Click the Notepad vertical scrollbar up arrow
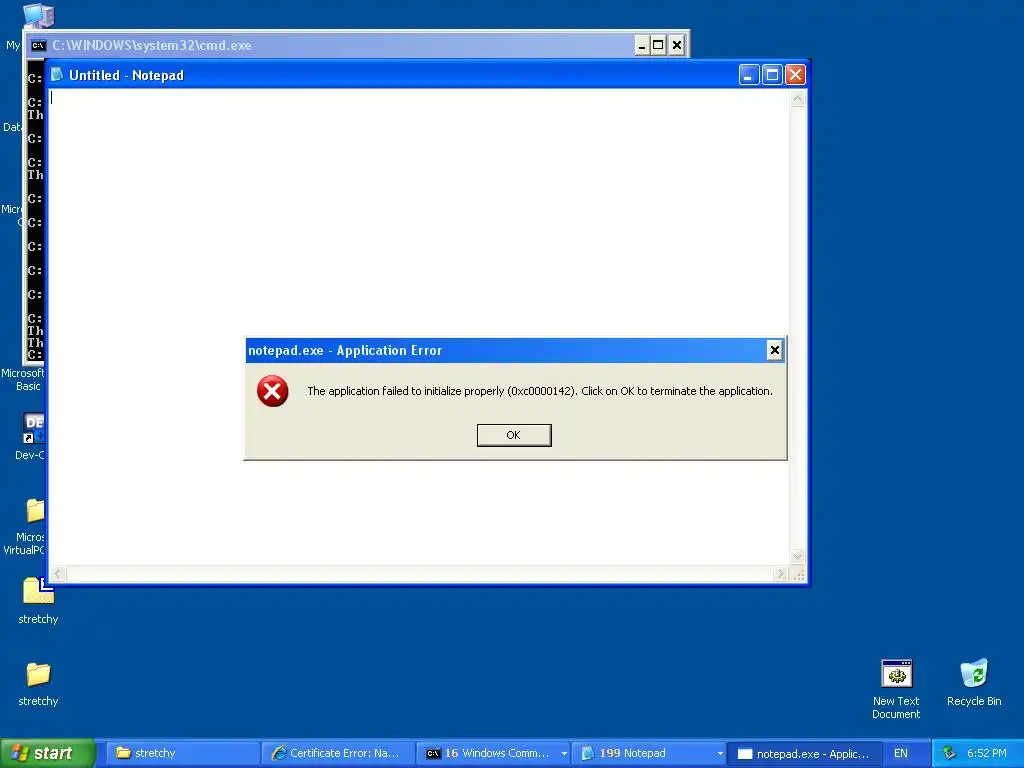This screenshot has width=1024, height=768. [797, 99]
